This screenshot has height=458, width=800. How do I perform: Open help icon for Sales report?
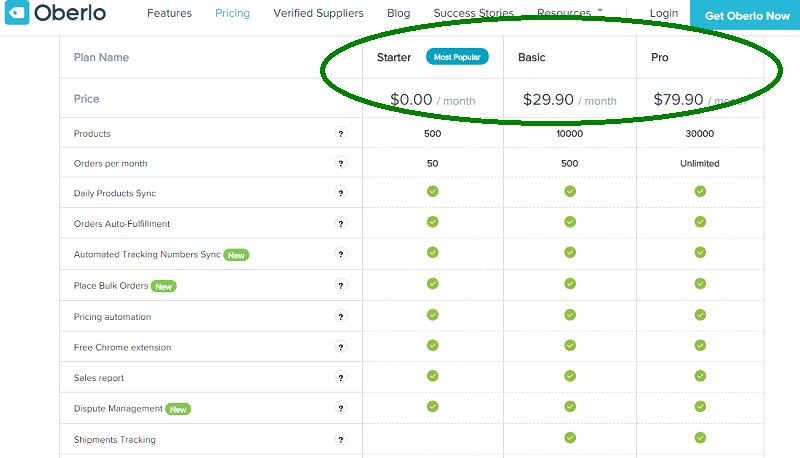pos(341,377)
